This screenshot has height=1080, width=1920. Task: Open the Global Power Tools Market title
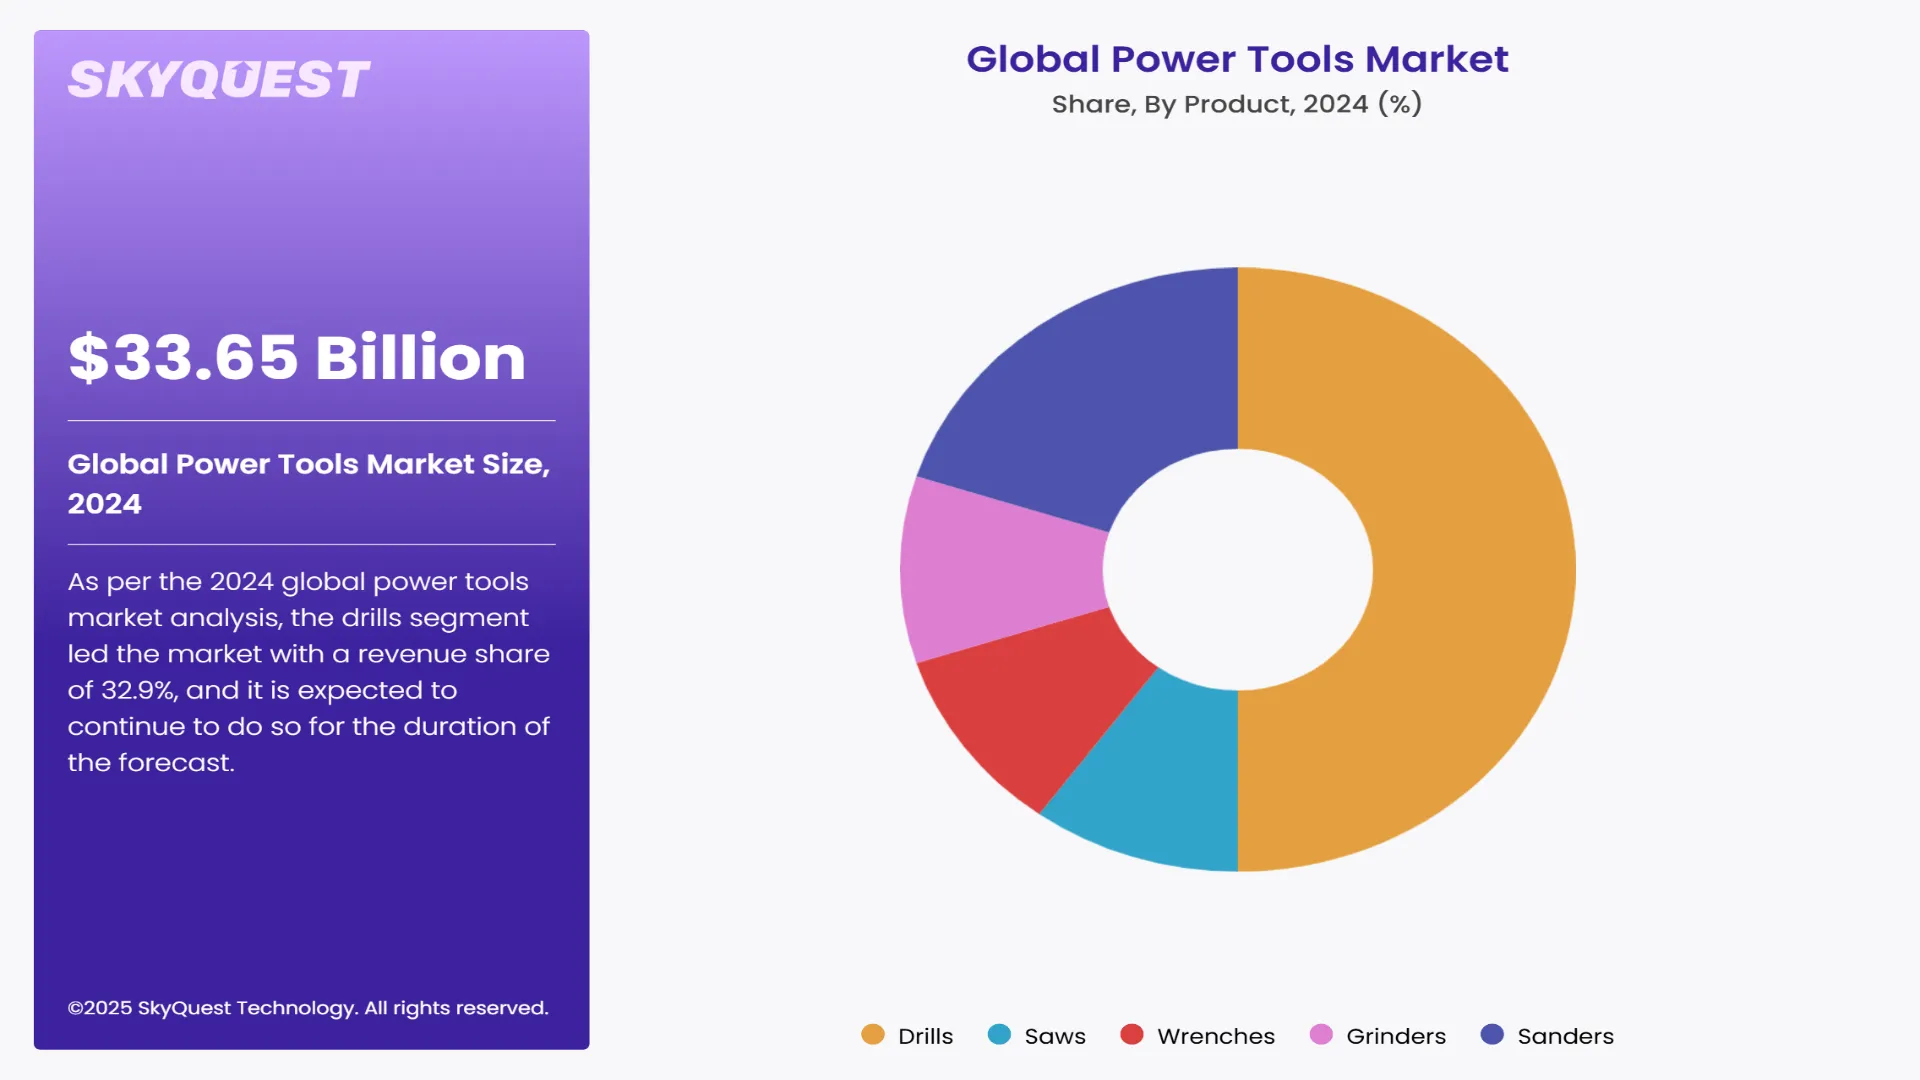[x=1237, y=60]
